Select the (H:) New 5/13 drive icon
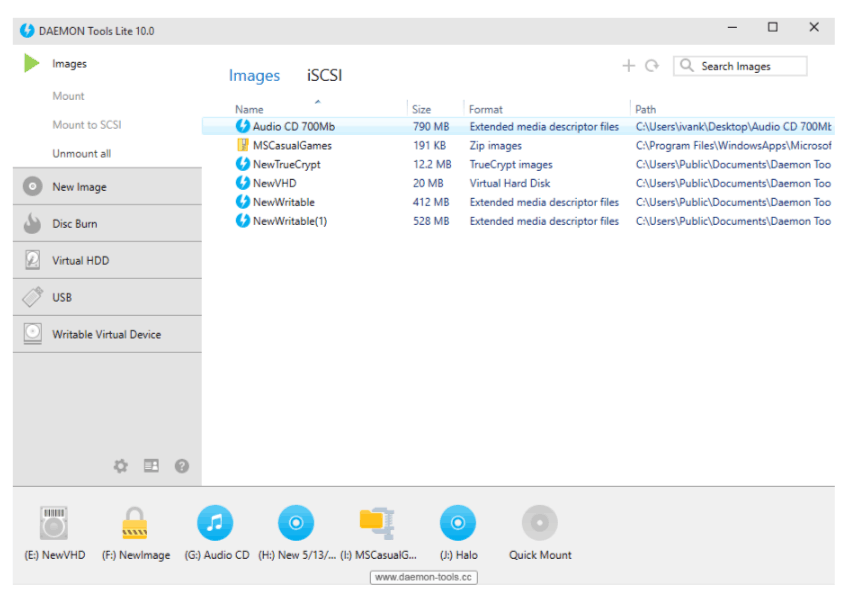Viewport: 852px width, 590px height. pos(296,523)
